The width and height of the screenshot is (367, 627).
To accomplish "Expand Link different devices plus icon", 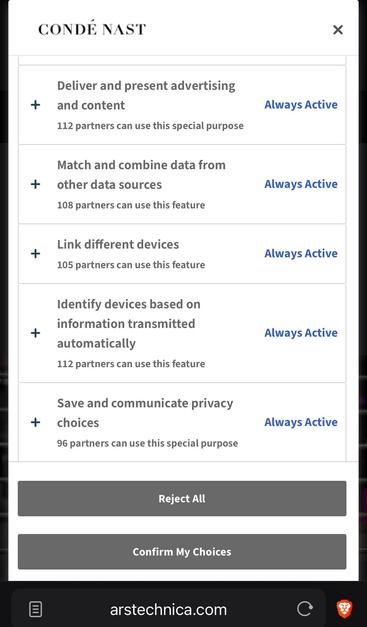I will click(36, 254).
